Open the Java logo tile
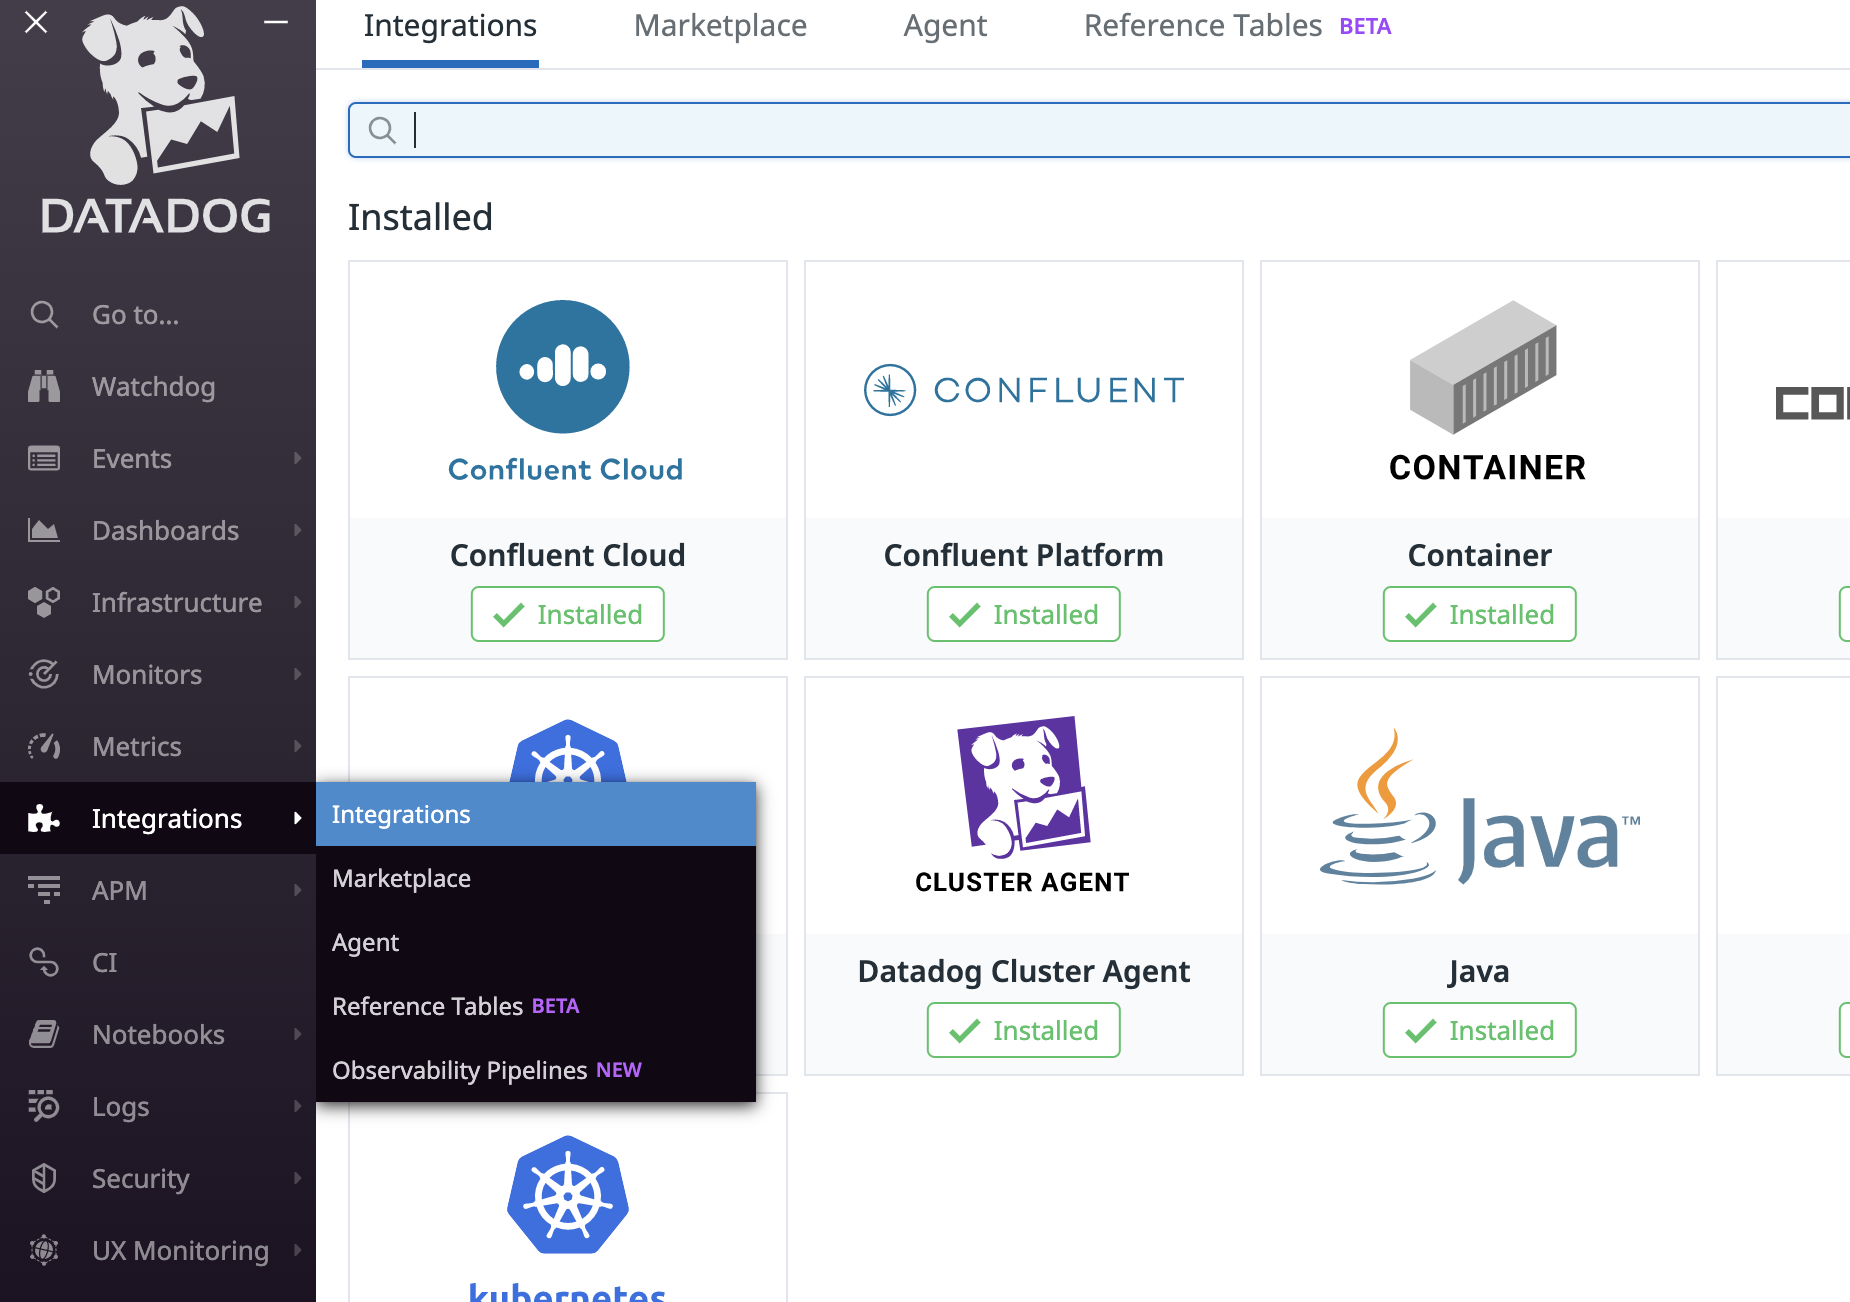This screenshot has width=1850, height=1302. pyautogui.click(x=1479, y=806)
